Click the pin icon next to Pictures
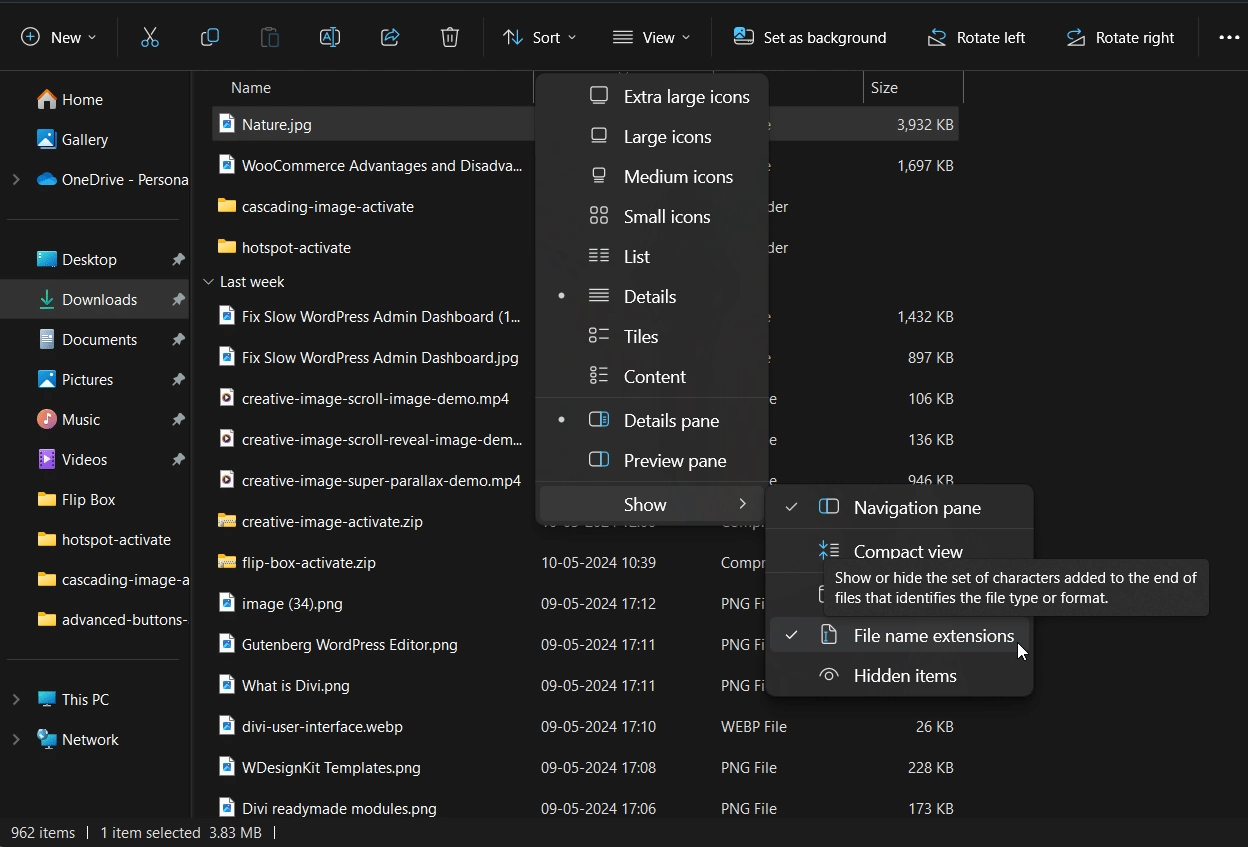This screenshot has width=1248, height=847. click(178, 379)
